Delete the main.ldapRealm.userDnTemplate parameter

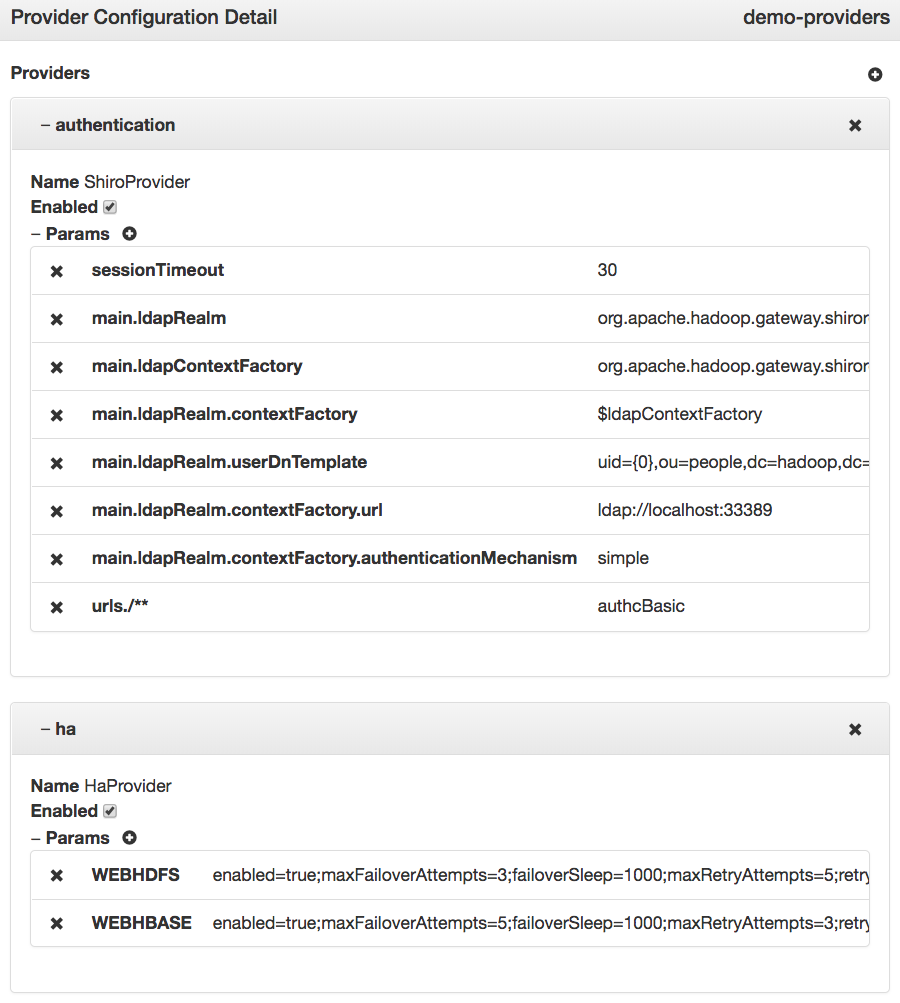(56, 462)
